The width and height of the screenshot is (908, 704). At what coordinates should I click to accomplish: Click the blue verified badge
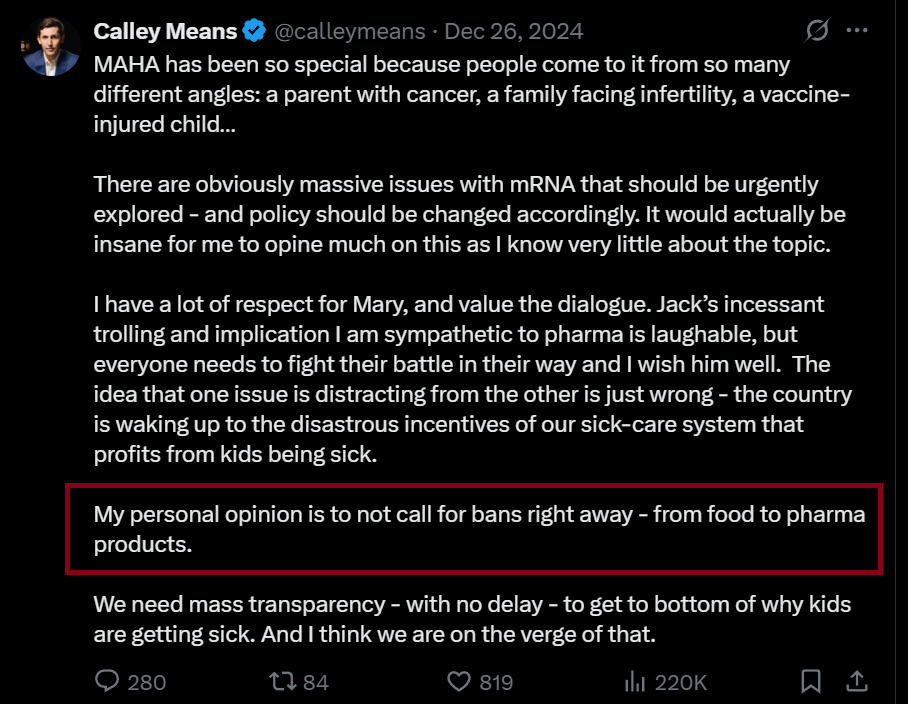coord(254,31)
